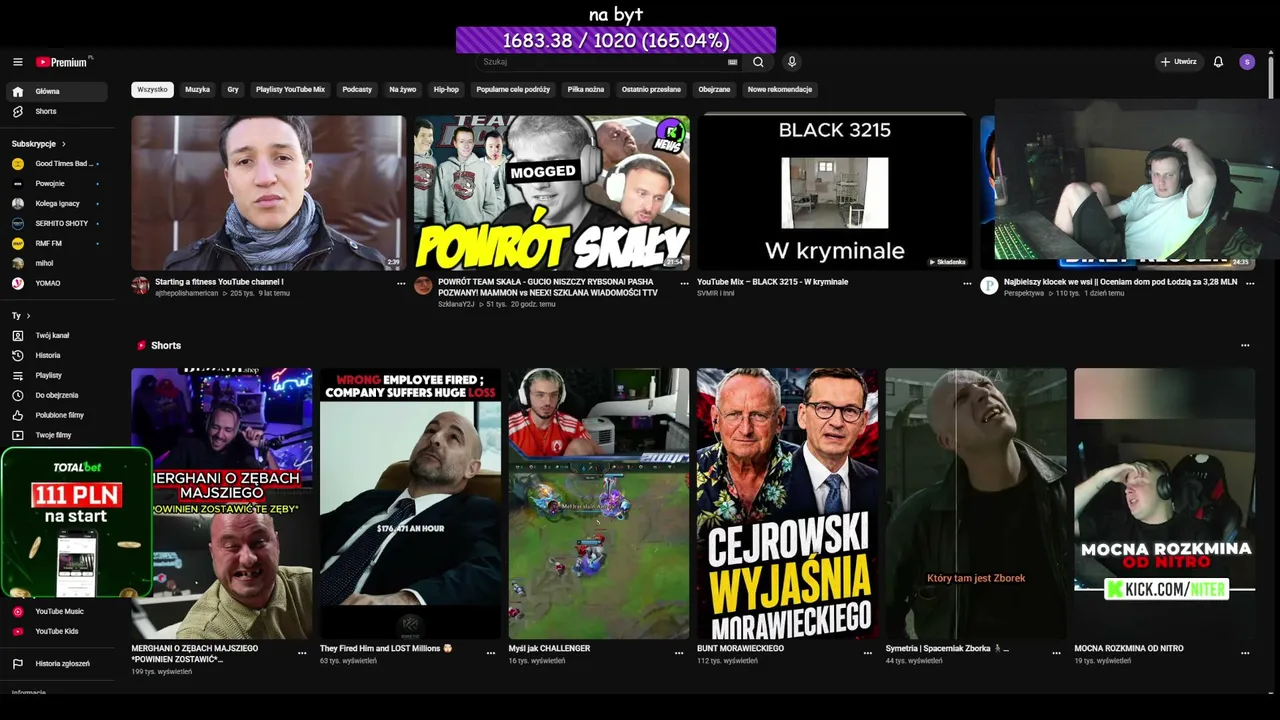Select the Podcasty filter chip

pos(357,89)
